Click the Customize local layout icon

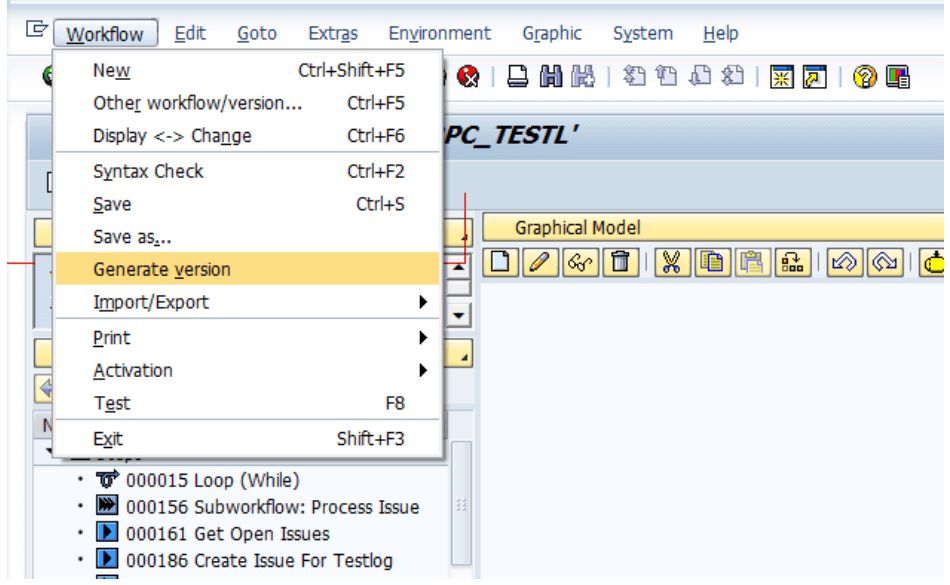coord(897,77)
